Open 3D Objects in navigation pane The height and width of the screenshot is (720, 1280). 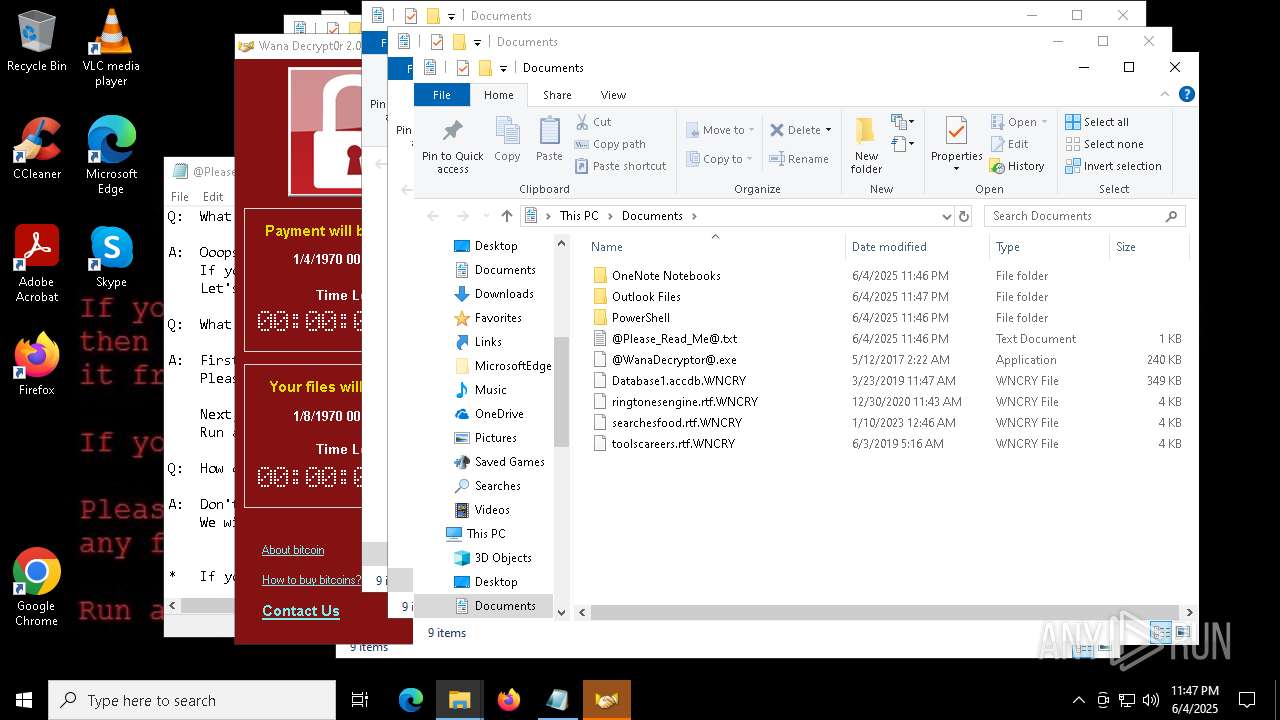coord(503,558)
